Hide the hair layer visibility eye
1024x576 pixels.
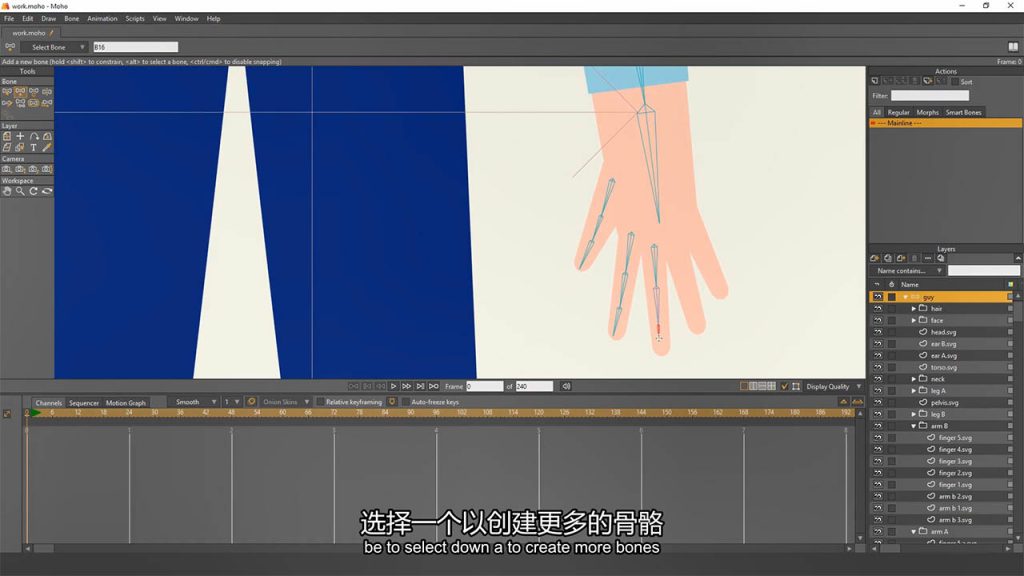[878, 309]
